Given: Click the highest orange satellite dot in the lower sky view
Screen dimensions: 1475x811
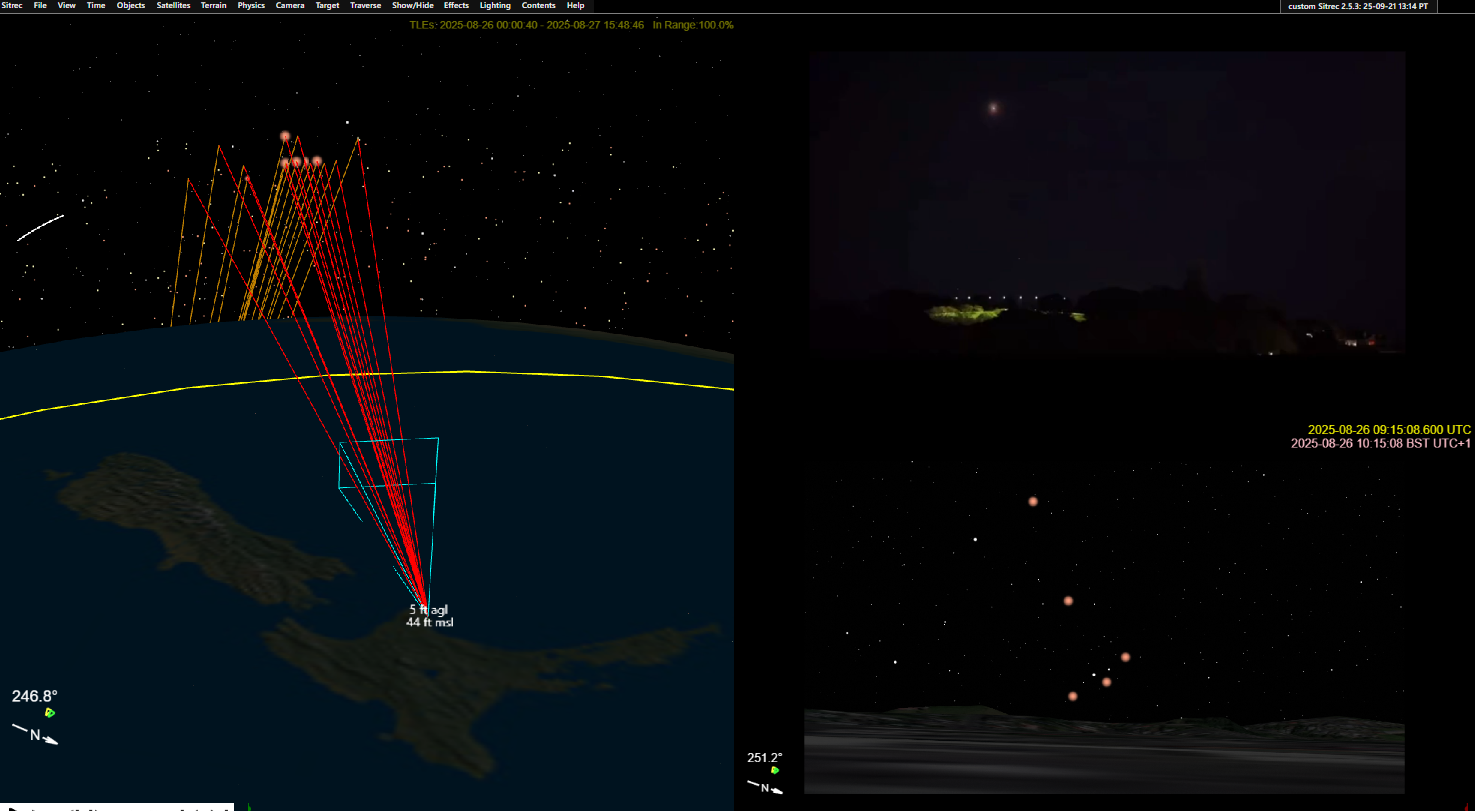Looking at the screenshot, I should tap(1033, 501).
